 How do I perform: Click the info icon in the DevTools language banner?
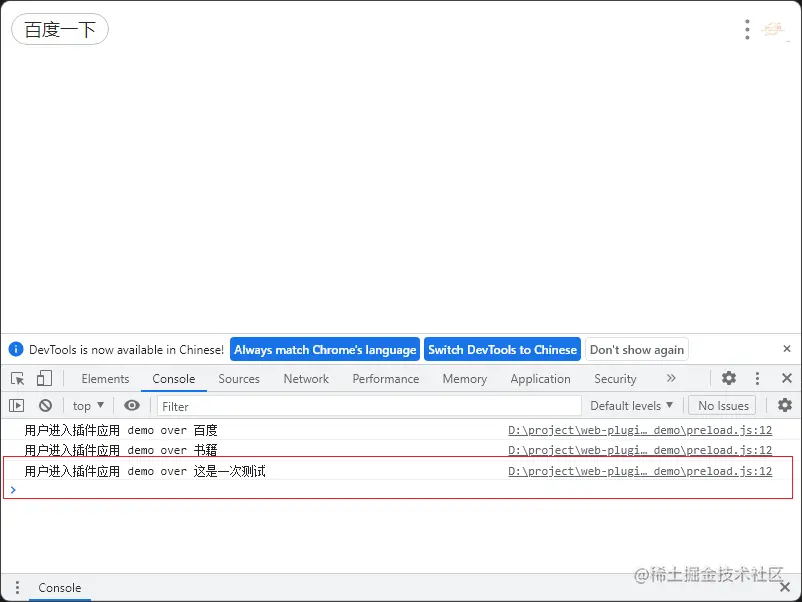tap(16, 349)
